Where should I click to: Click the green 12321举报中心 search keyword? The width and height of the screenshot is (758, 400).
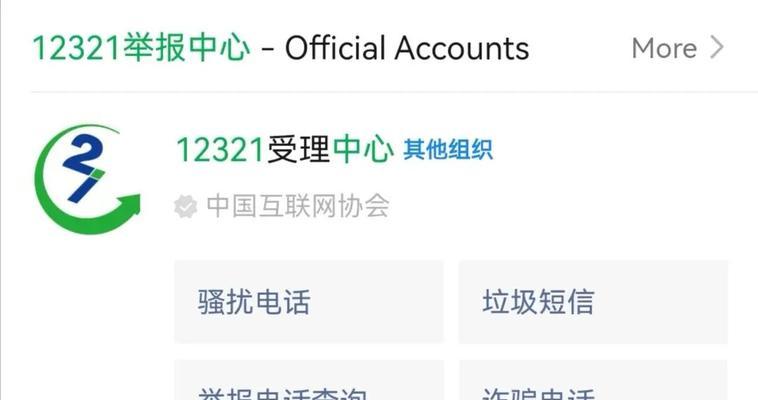(141, 48)
